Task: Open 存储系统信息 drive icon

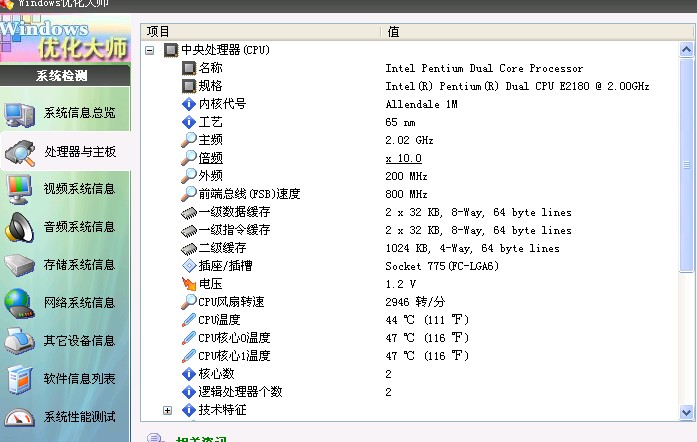Action: click(x=20, y=265)
